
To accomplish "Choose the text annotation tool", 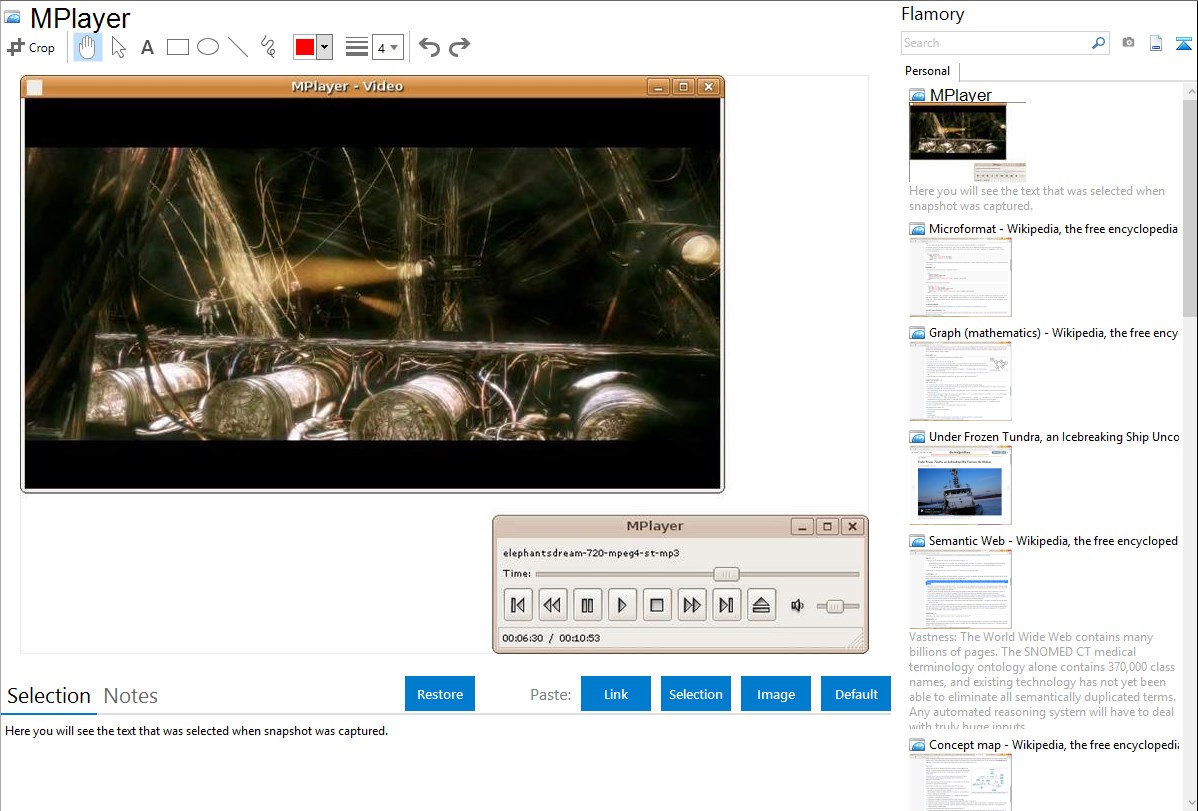I will 147,47.
